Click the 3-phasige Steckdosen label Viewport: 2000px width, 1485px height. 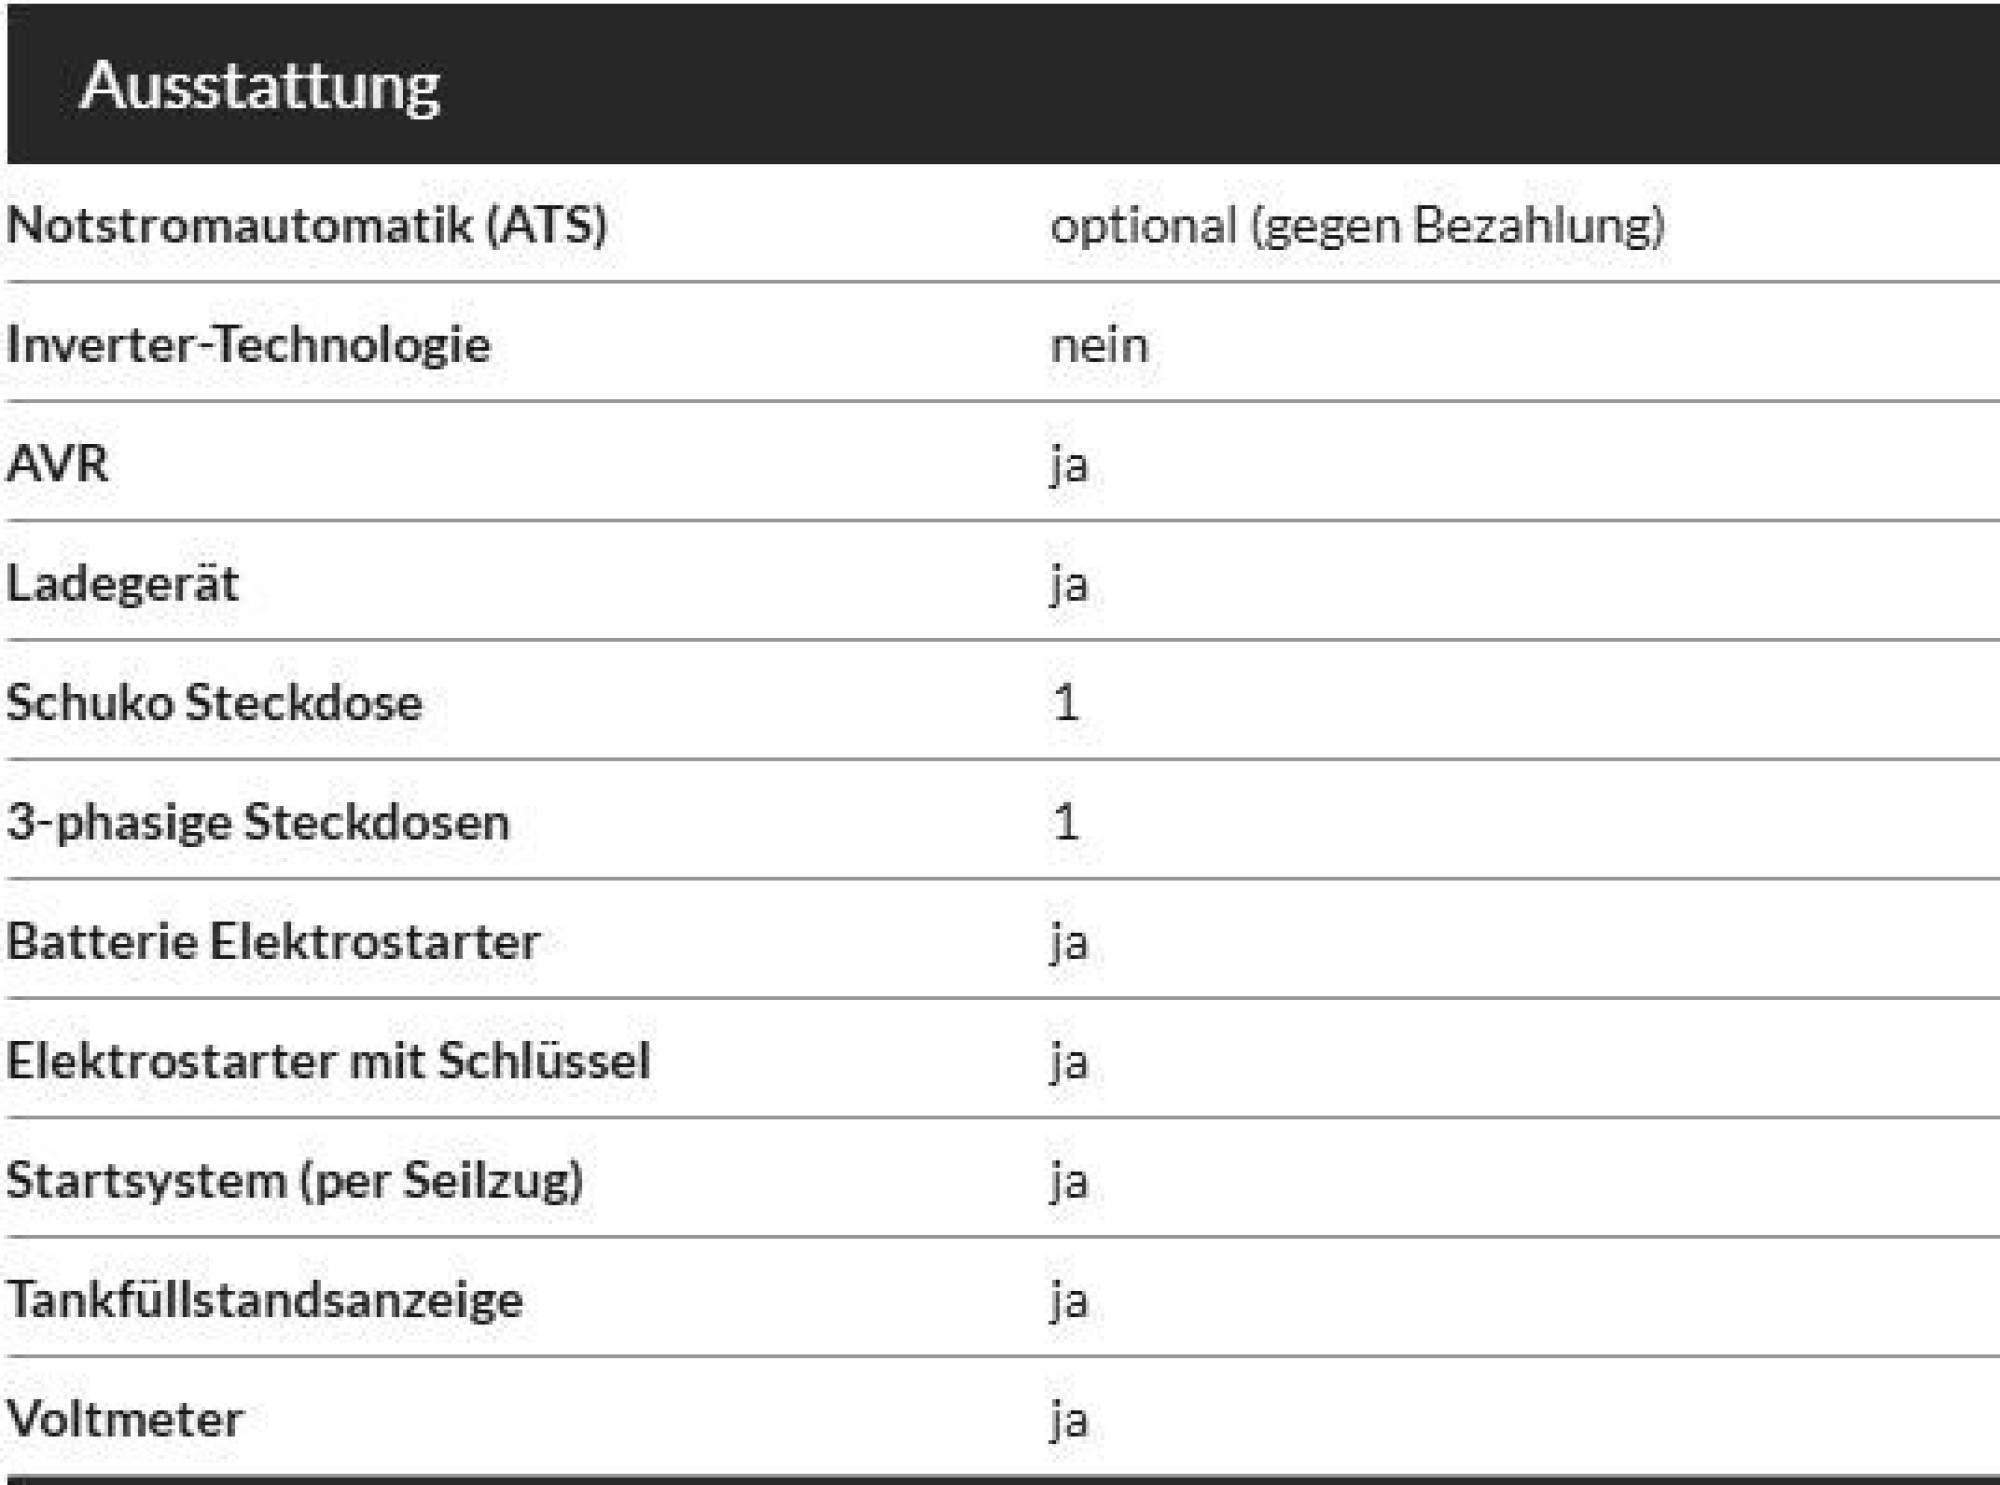(258, 822)
